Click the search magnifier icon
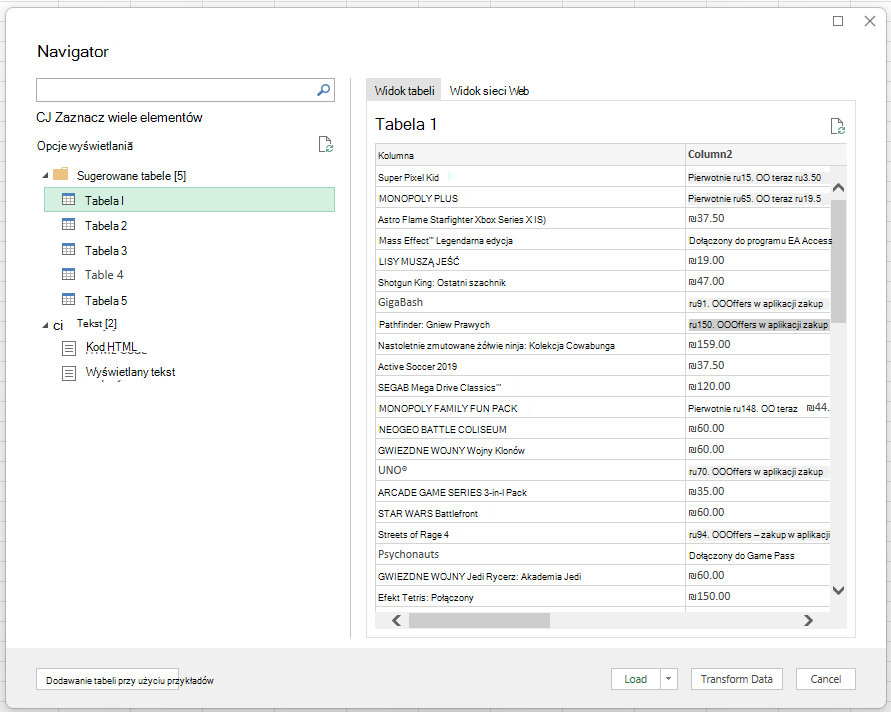The width and height of the screenshot is (891, 712). pos(323,90)
